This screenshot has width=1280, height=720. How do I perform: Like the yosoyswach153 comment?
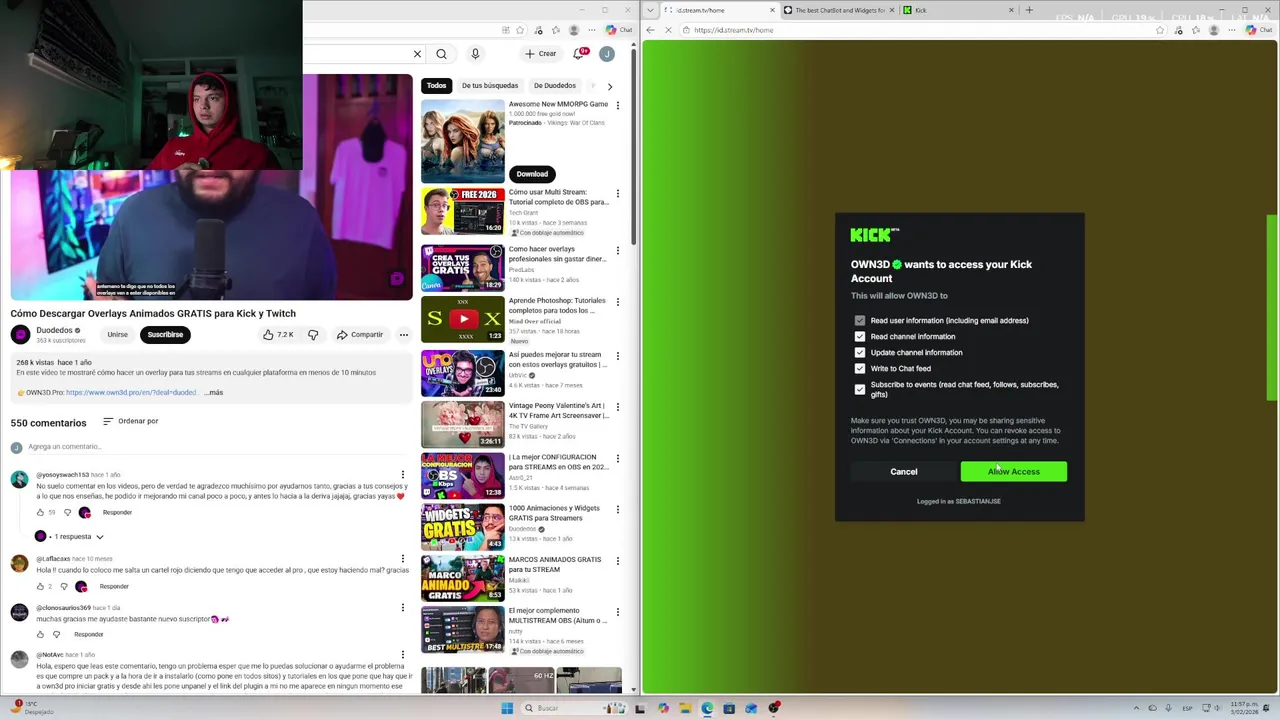pyautogui.click(x=41, y=512)
